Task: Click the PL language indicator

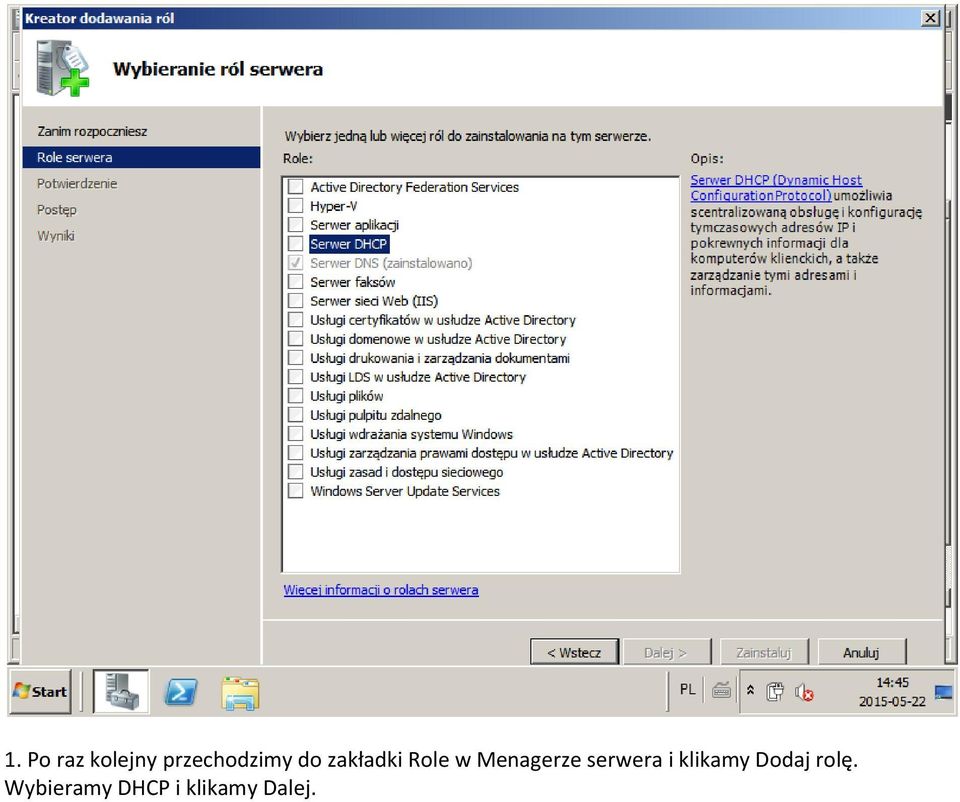Action: [x=687, y=689]
